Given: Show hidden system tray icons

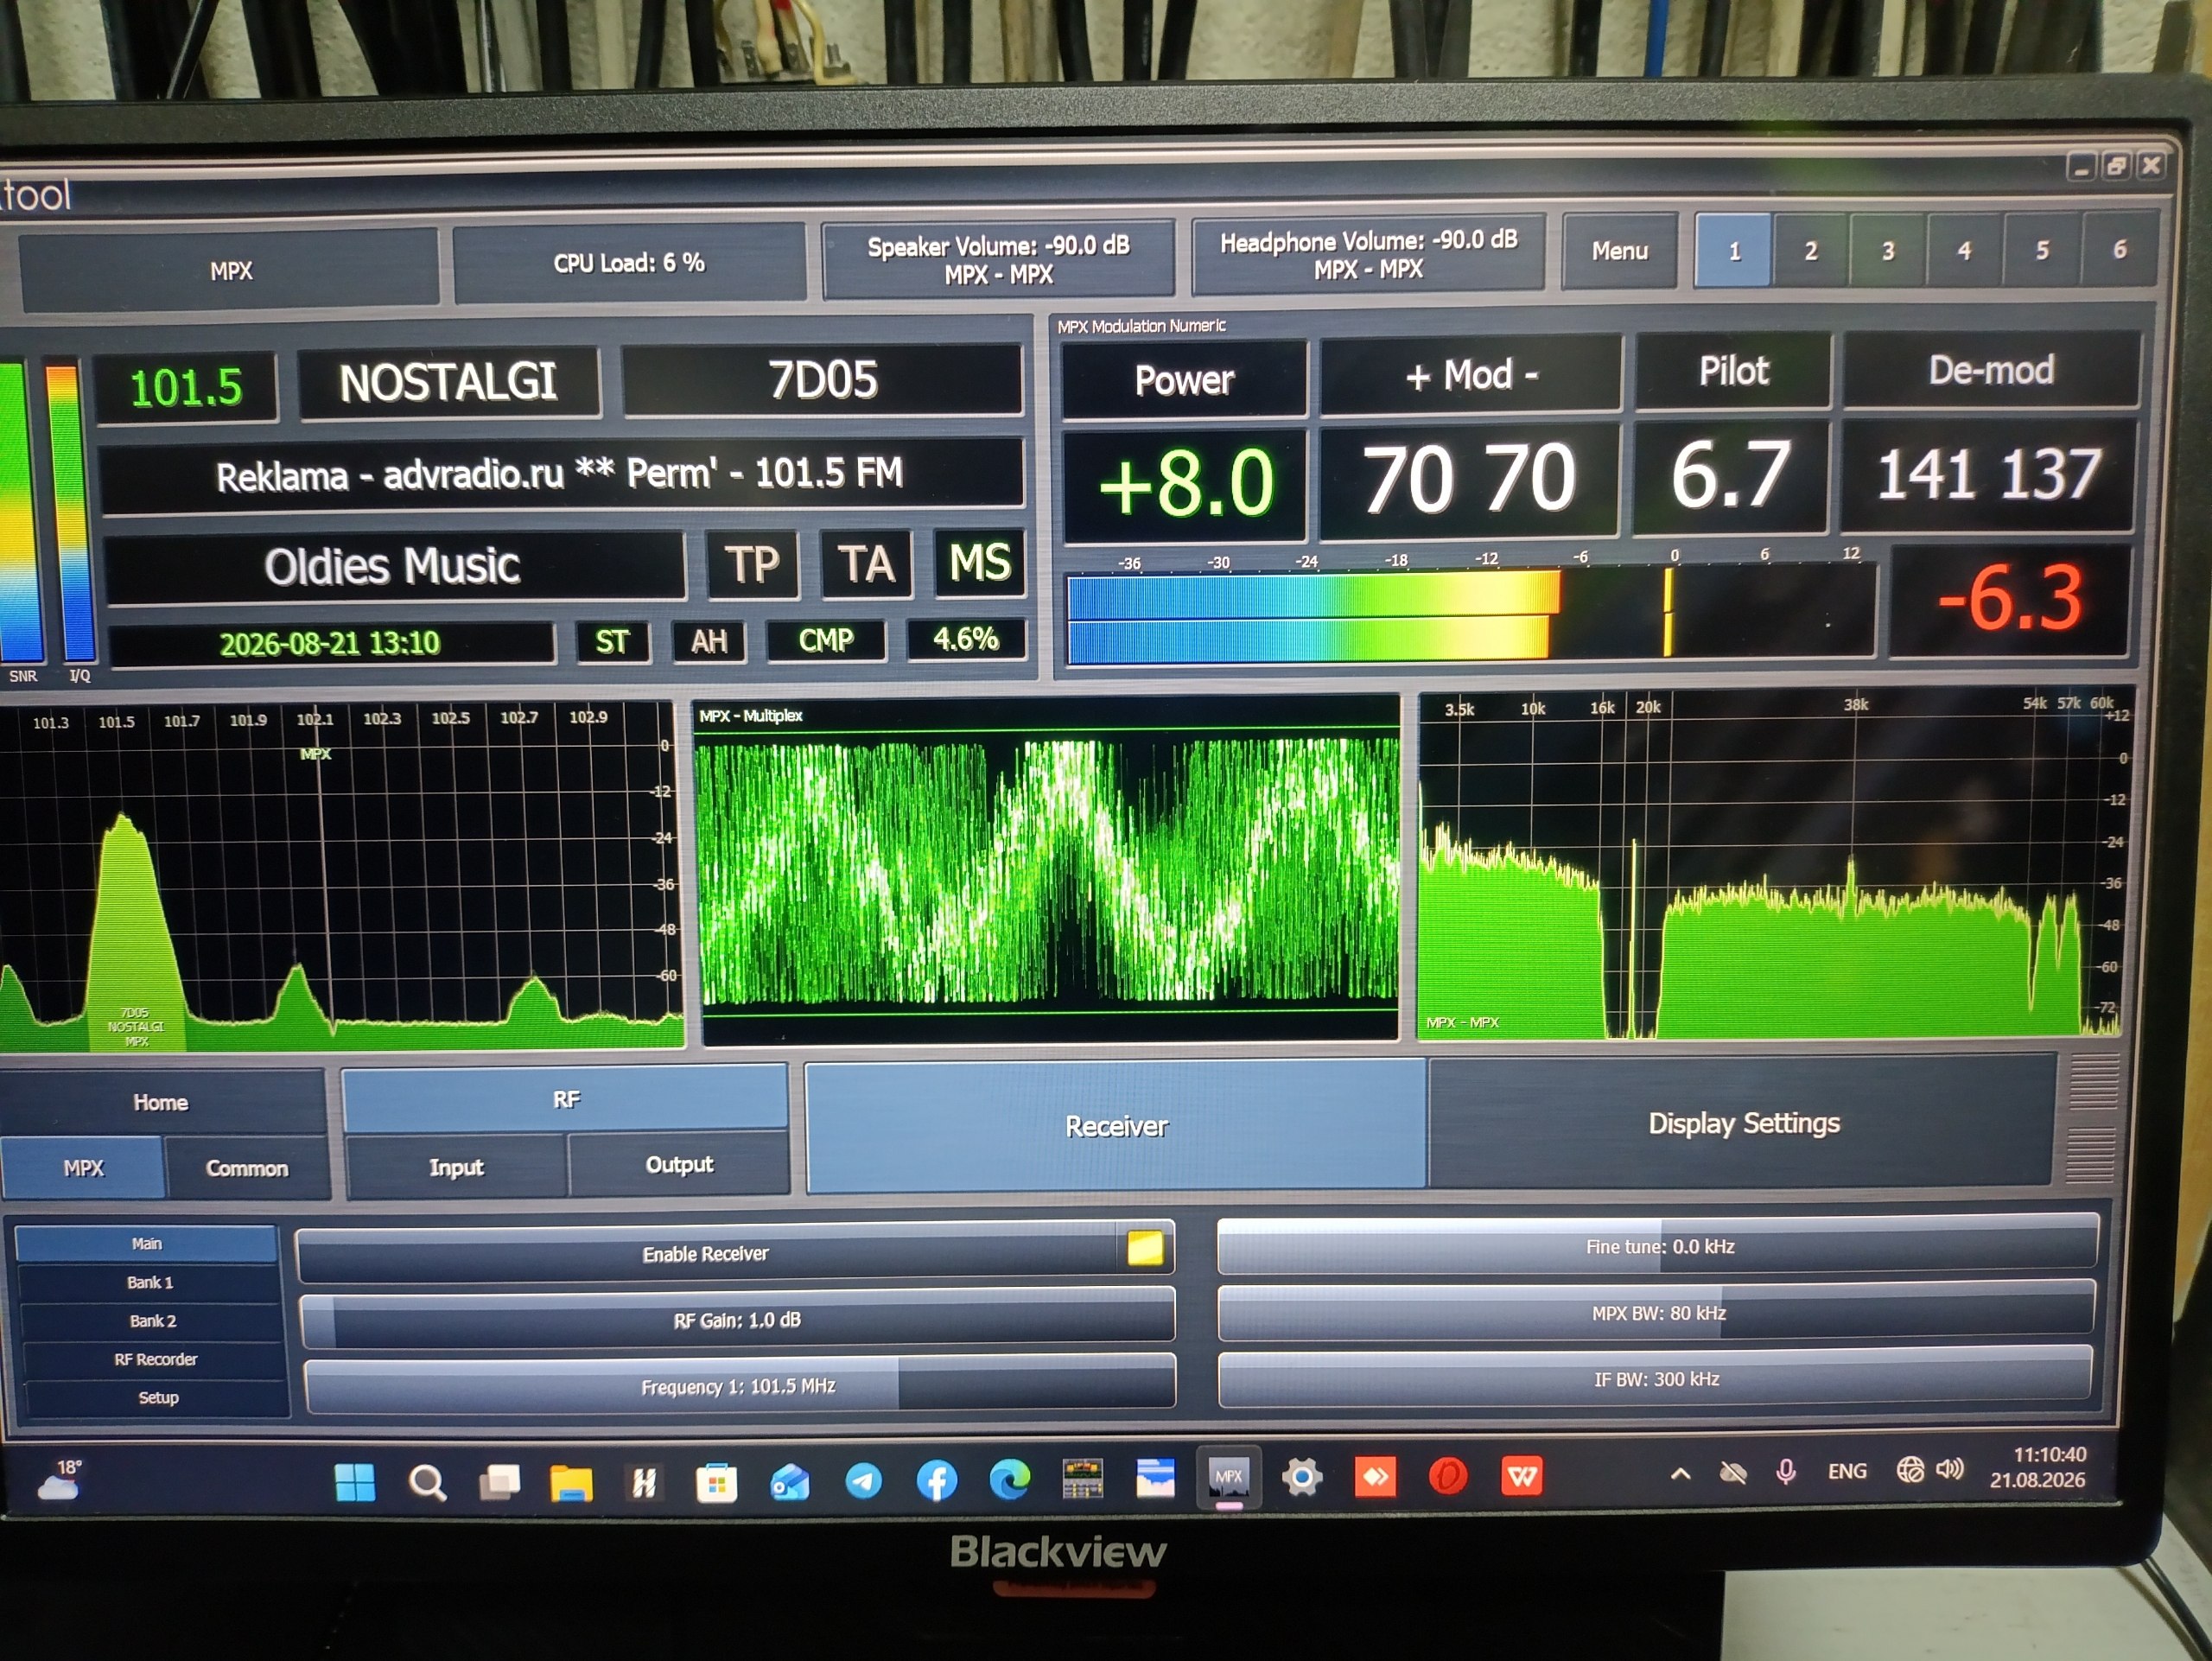Looking at the screenshot, I should (x=1680, y=1473).
